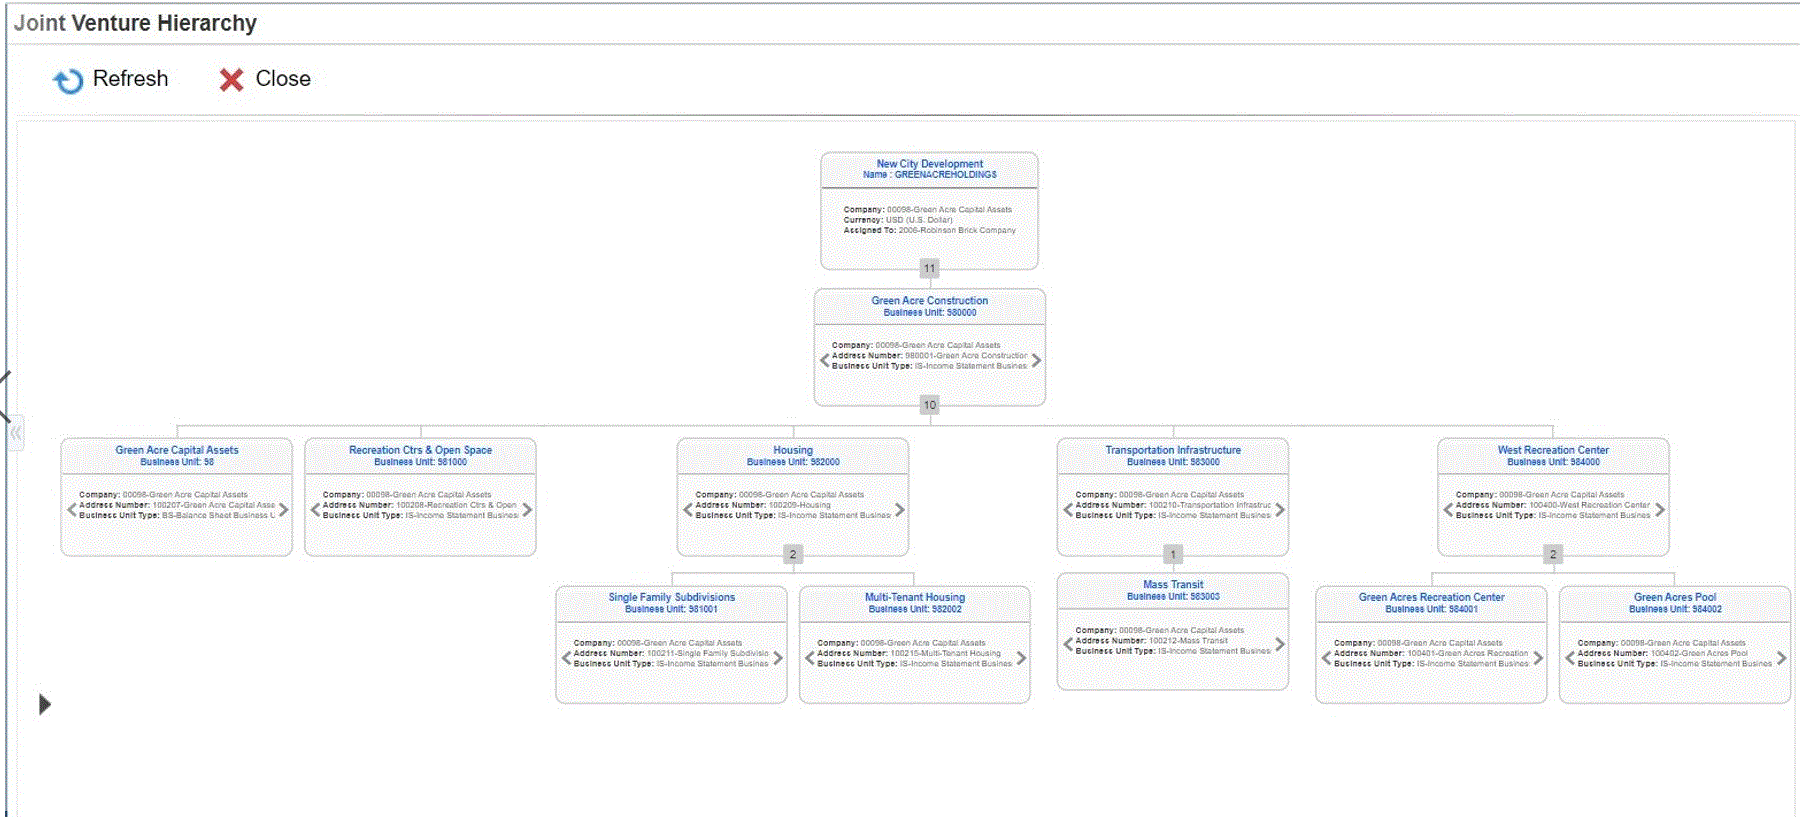This screenshot has width=1800, height=832.
Task: Click 'Business Unit: 981000' under Recreation Ctrs
Action: click(x=420, y=462)
